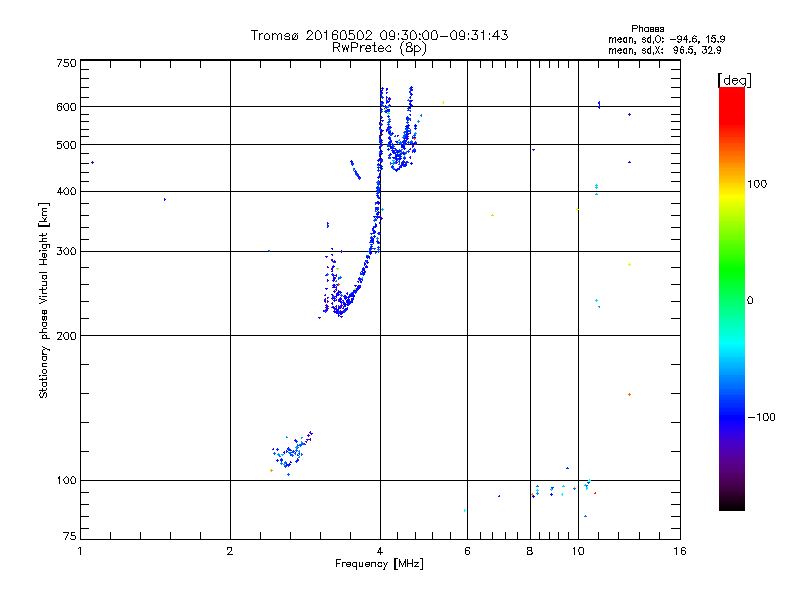
Task: Click the plot title 'Tromsø 20160502 09:30:00-09:31:43'
Action: (x=379, y=35)
